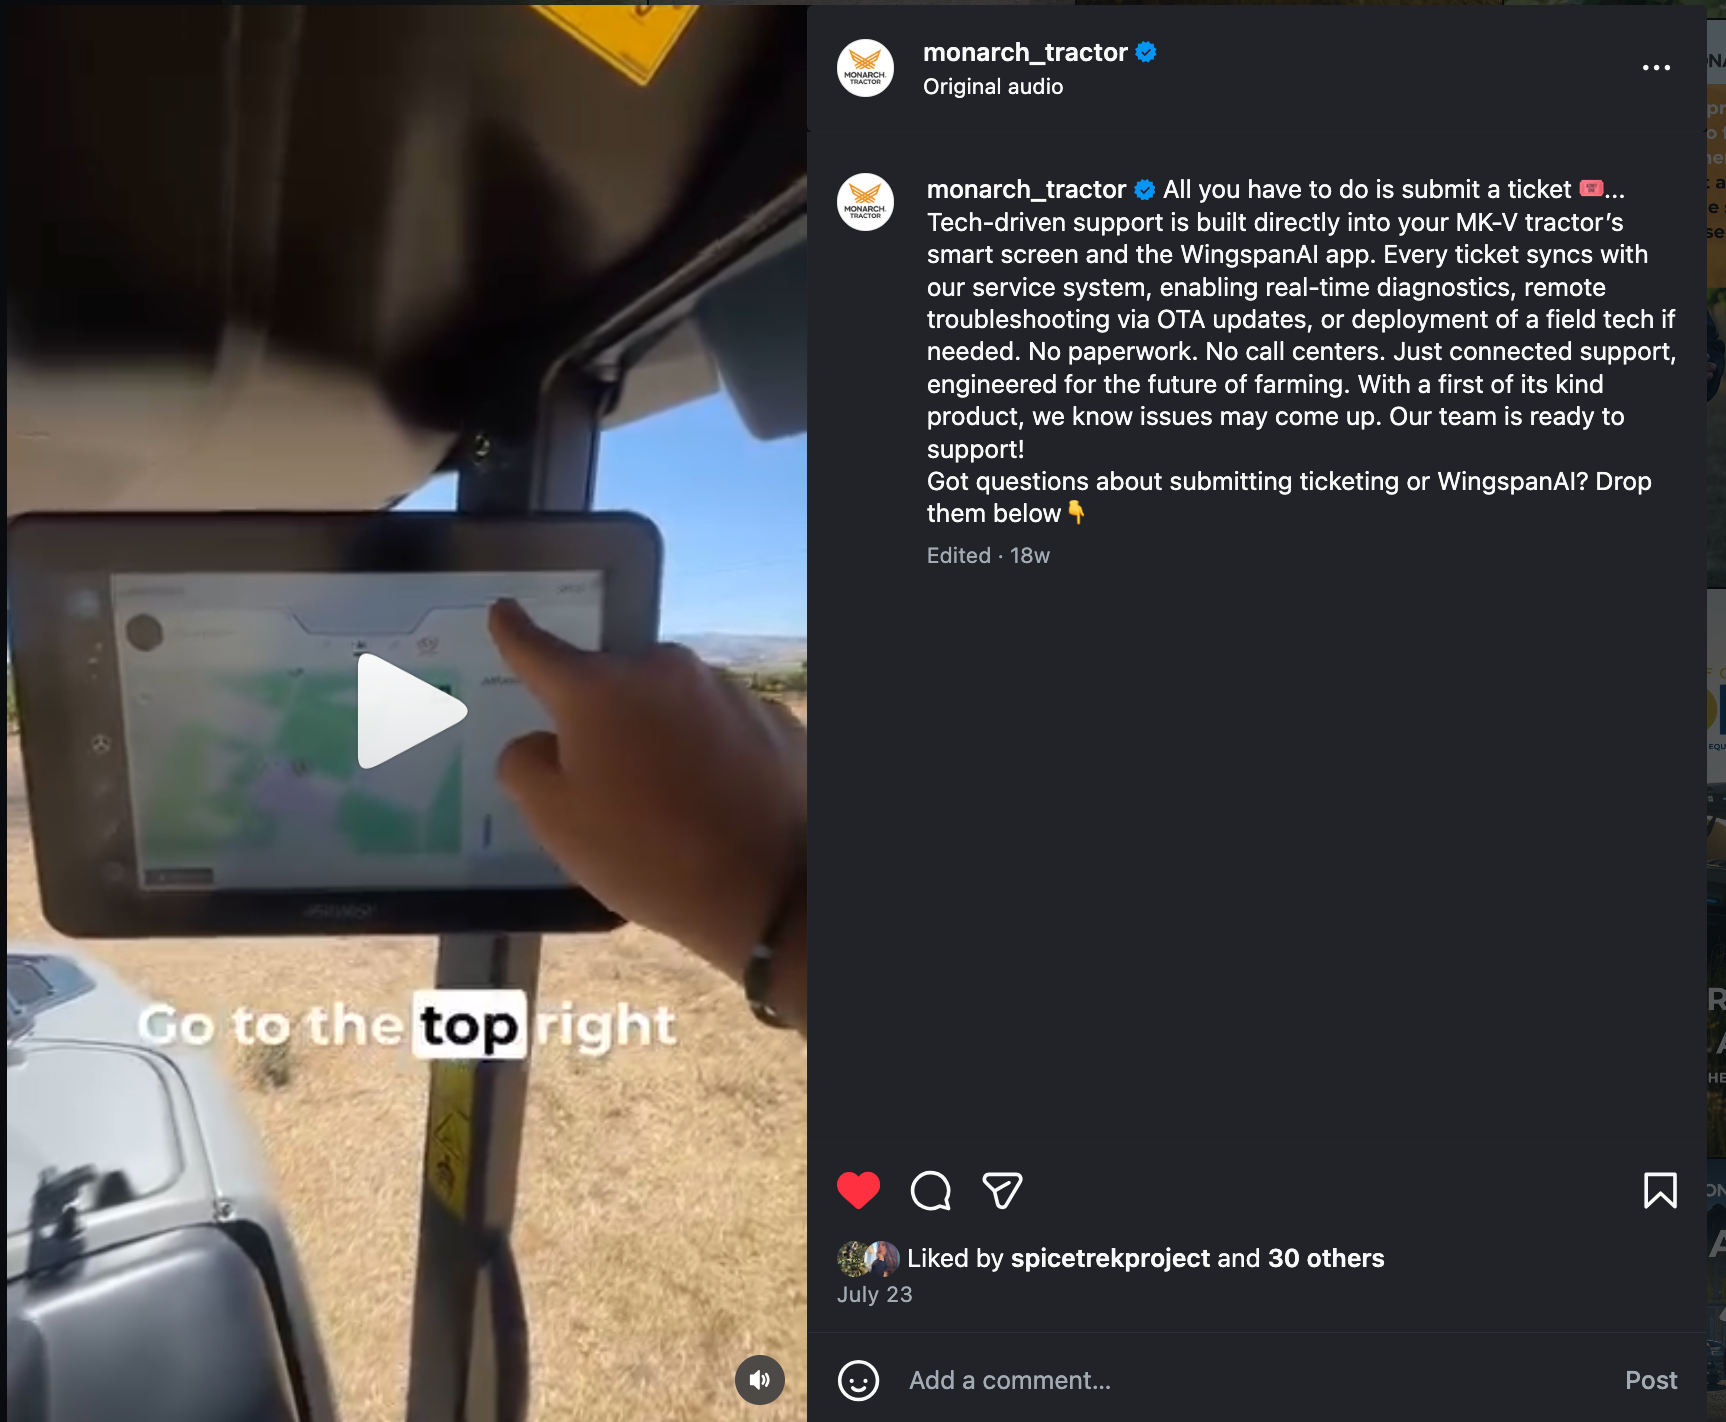Unlike the post with the red heart
The width and height of the screenshot is (1726, 1422).
(x=858, y=1190)
